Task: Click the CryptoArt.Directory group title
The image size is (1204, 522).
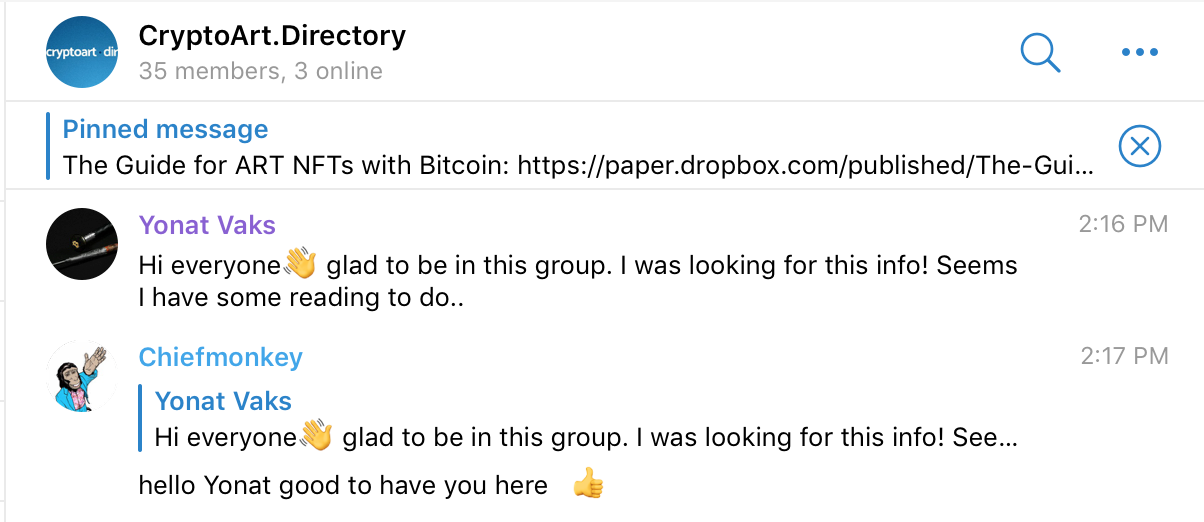Action: pyautogui.click(x=272, y=36)
